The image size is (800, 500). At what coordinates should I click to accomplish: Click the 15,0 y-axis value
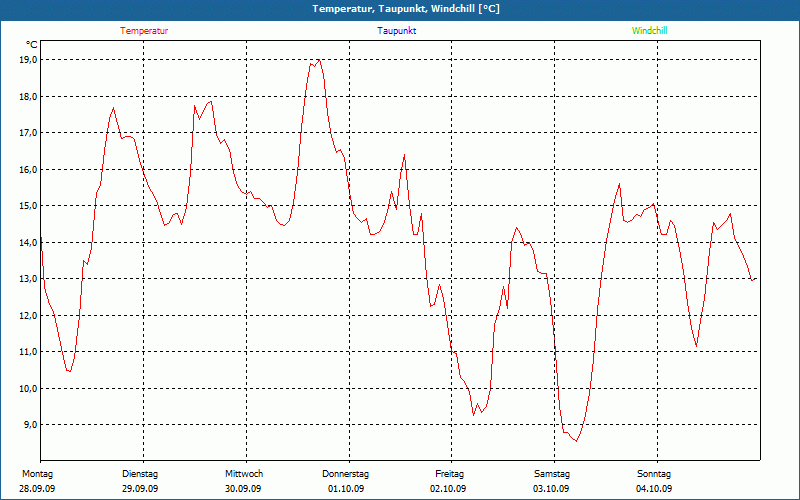(29, 206)
